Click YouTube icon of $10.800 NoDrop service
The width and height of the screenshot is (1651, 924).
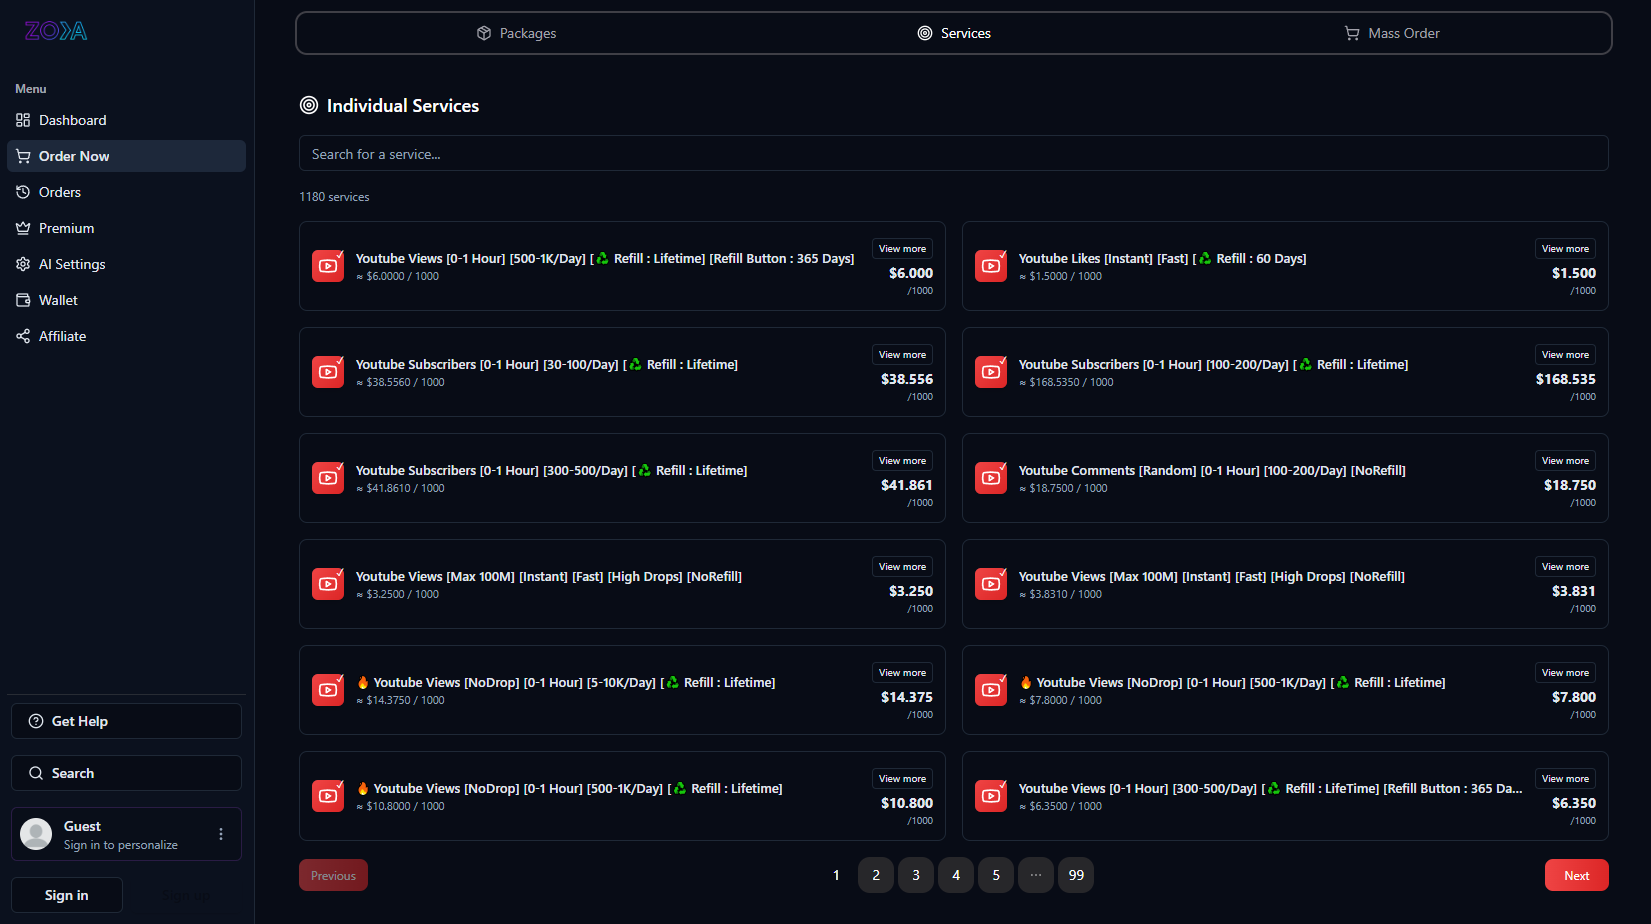[328, 796]
